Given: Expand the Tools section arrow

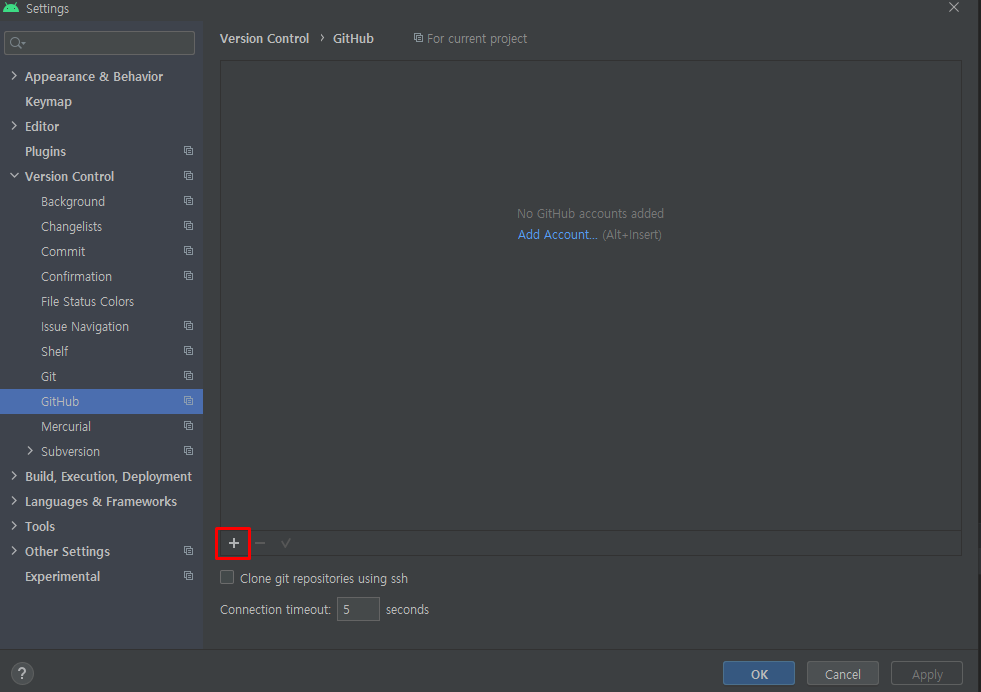Looking at the screenshot, I should click(x=14, y=526).
